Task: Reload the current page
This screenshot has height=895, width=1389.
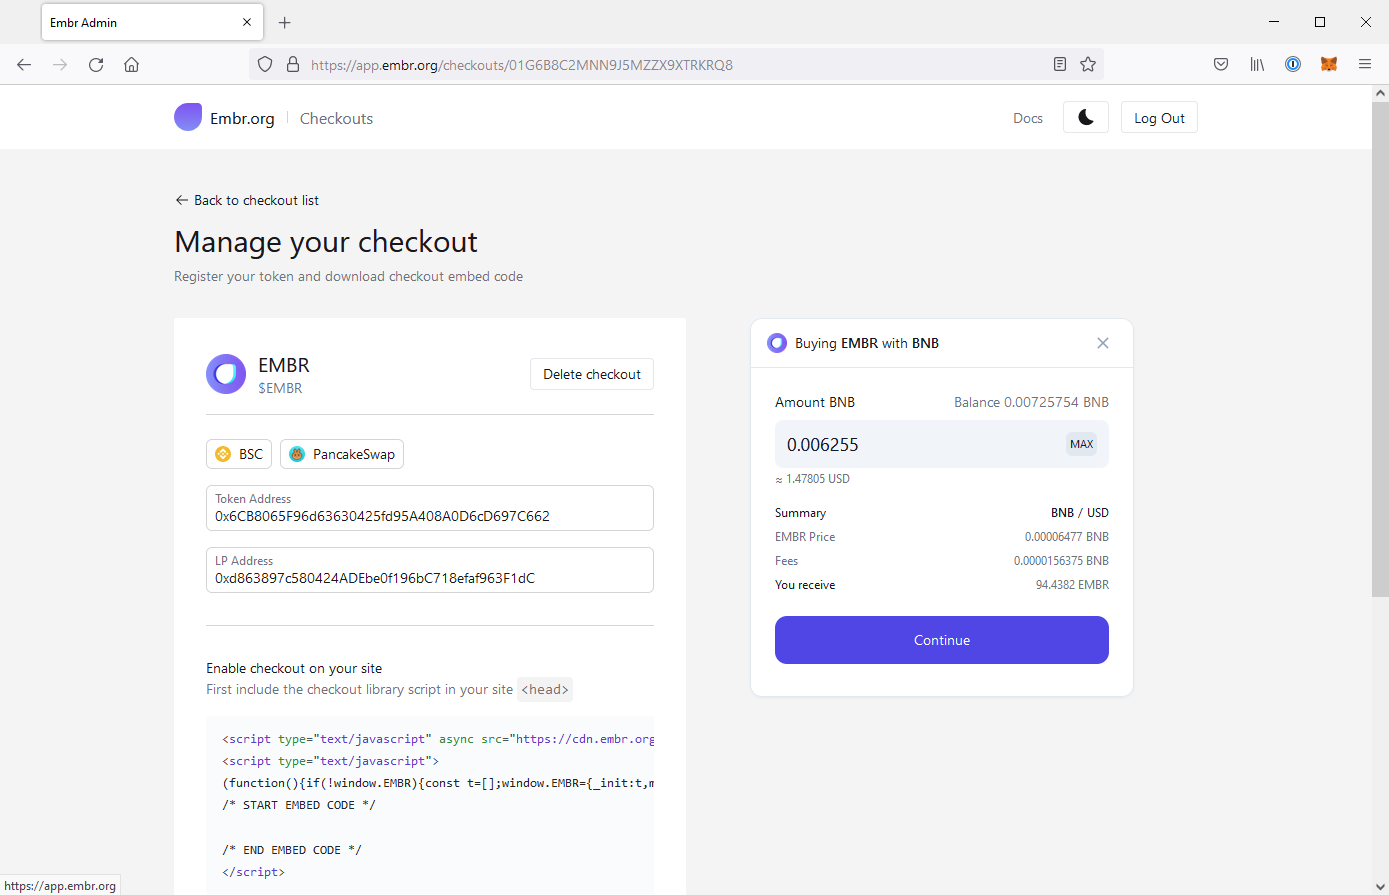Action: (96, 65)
